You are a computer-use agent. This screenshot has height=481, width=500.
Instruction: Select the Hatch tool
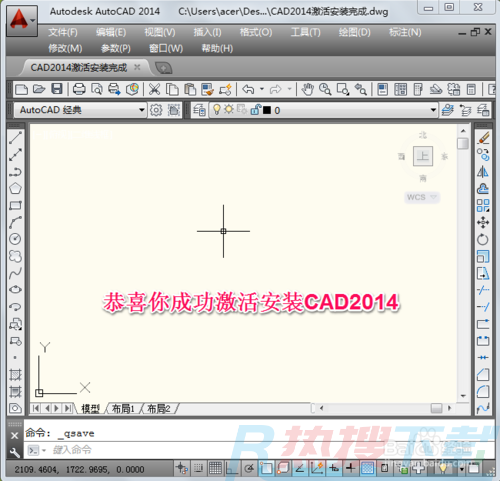[x=15, y=375]
